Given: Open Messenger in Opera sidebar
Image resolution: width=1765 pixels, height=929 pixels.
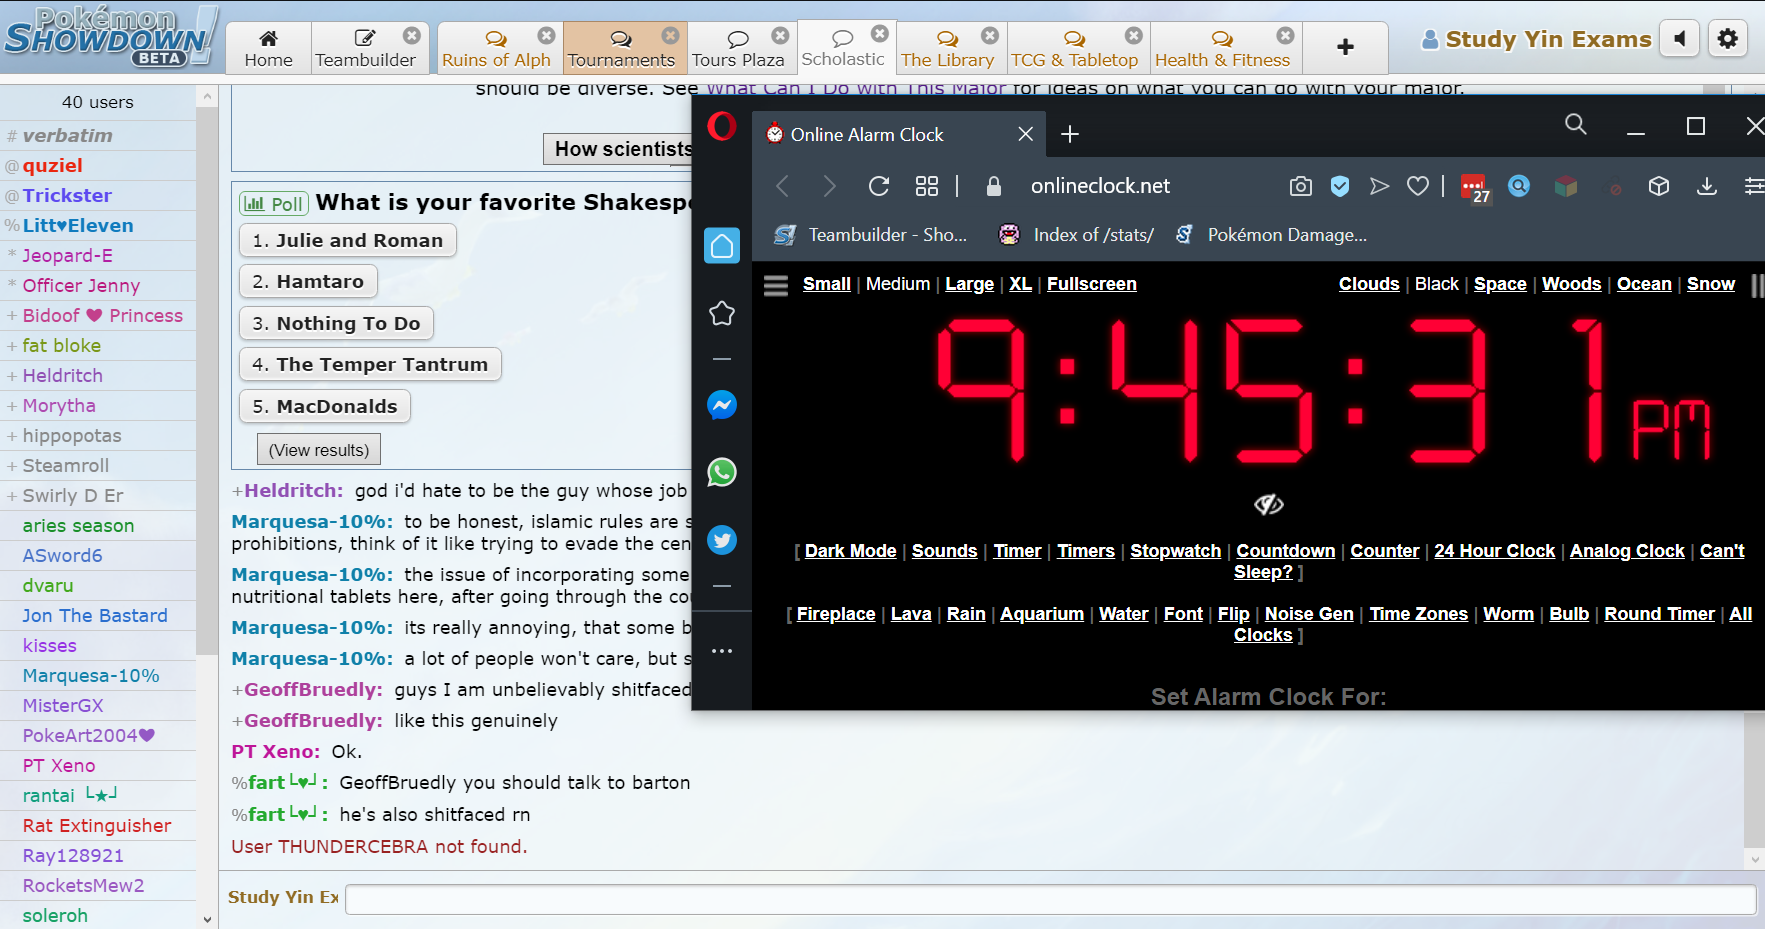Looking at the screenshot, I should click(x=721, y=405).
